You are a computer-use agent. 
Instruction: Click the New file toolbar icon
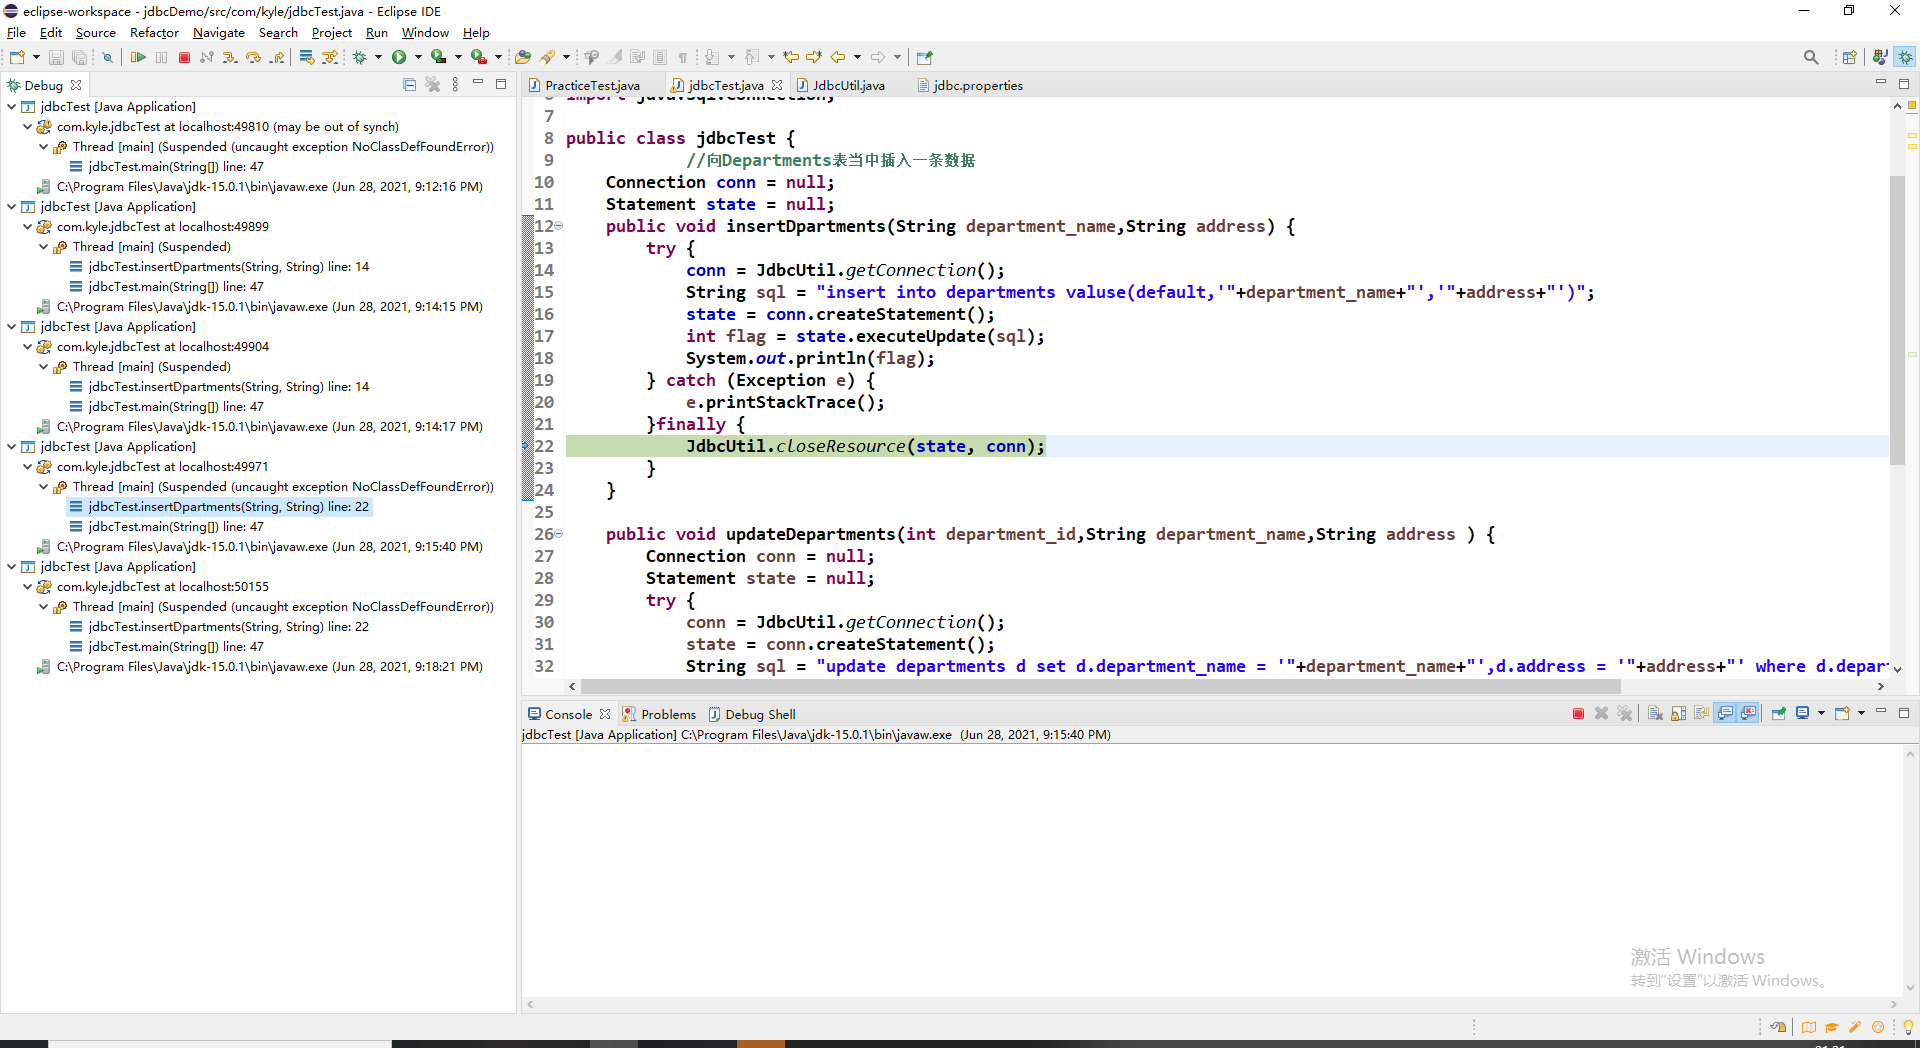pos(17,58)
